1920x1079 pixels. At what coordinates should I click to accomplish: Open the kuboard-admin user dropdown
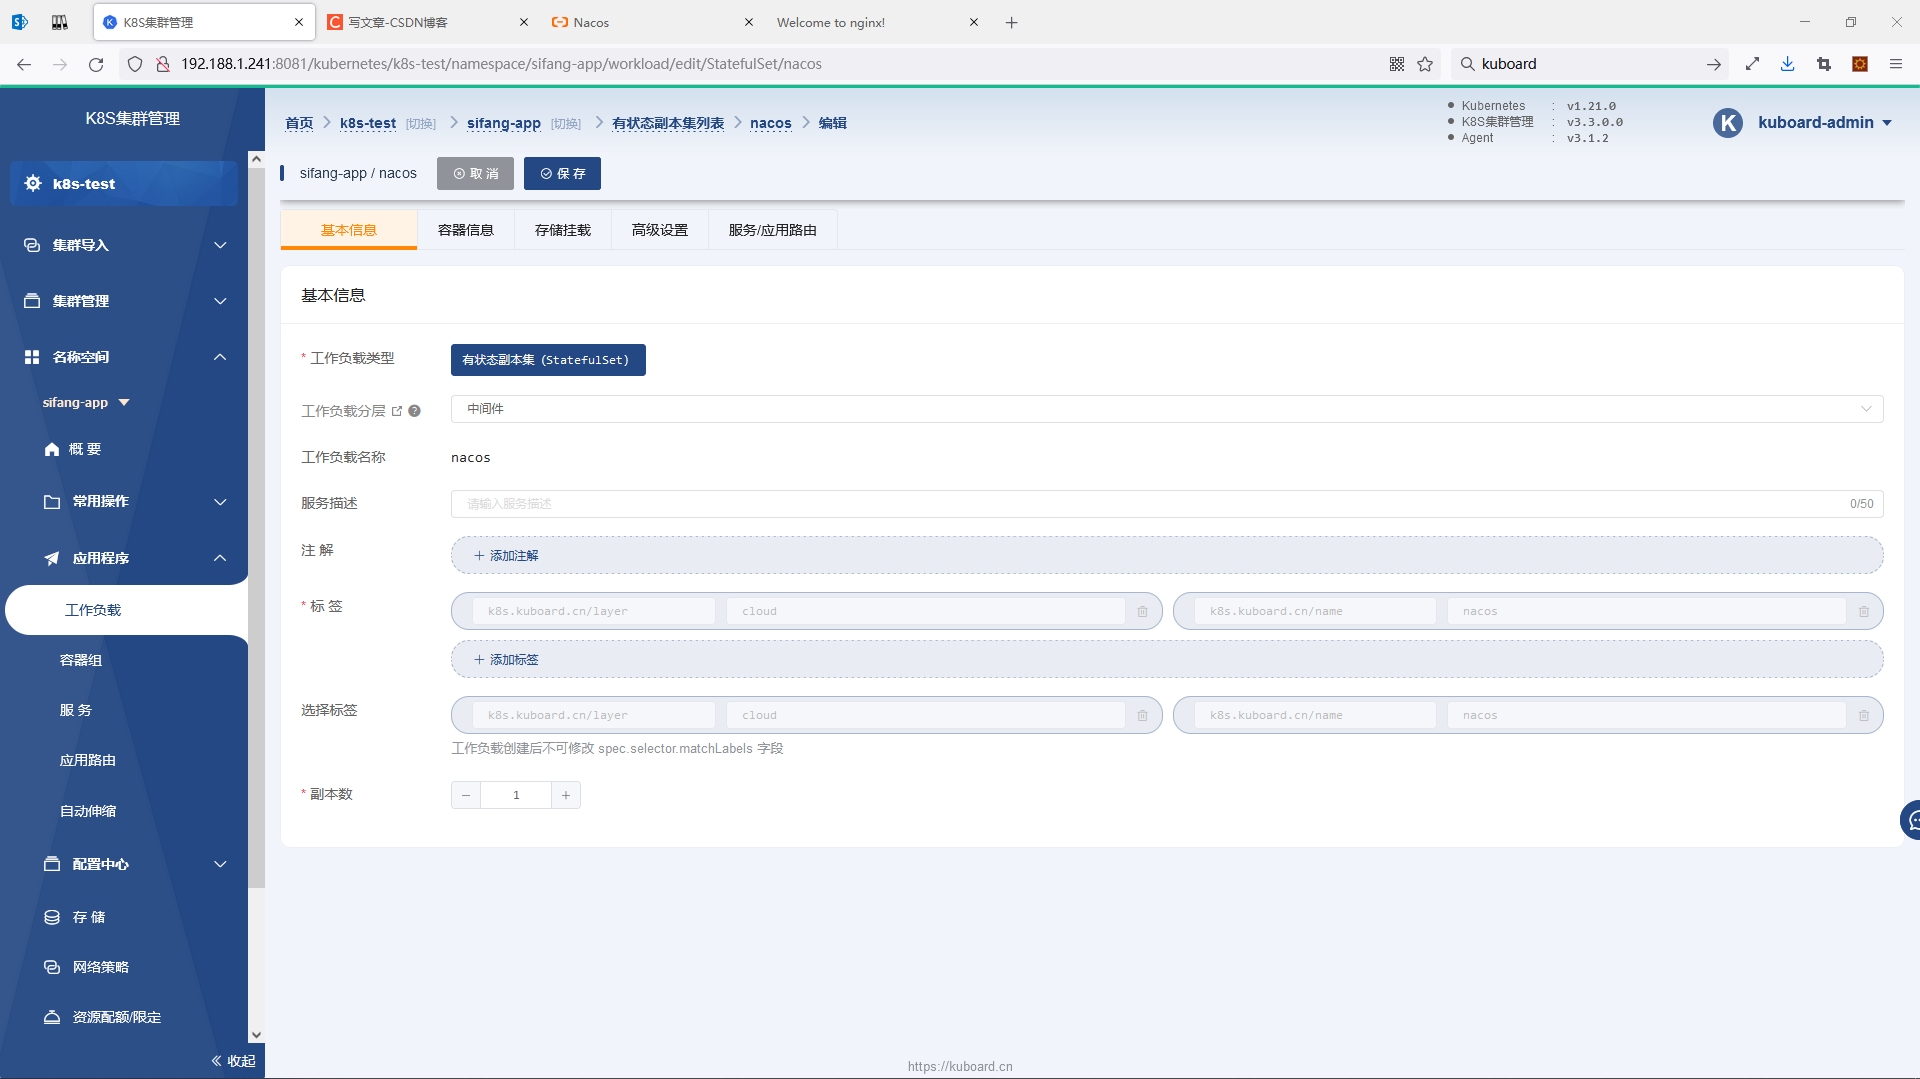tap(1825, 122)
